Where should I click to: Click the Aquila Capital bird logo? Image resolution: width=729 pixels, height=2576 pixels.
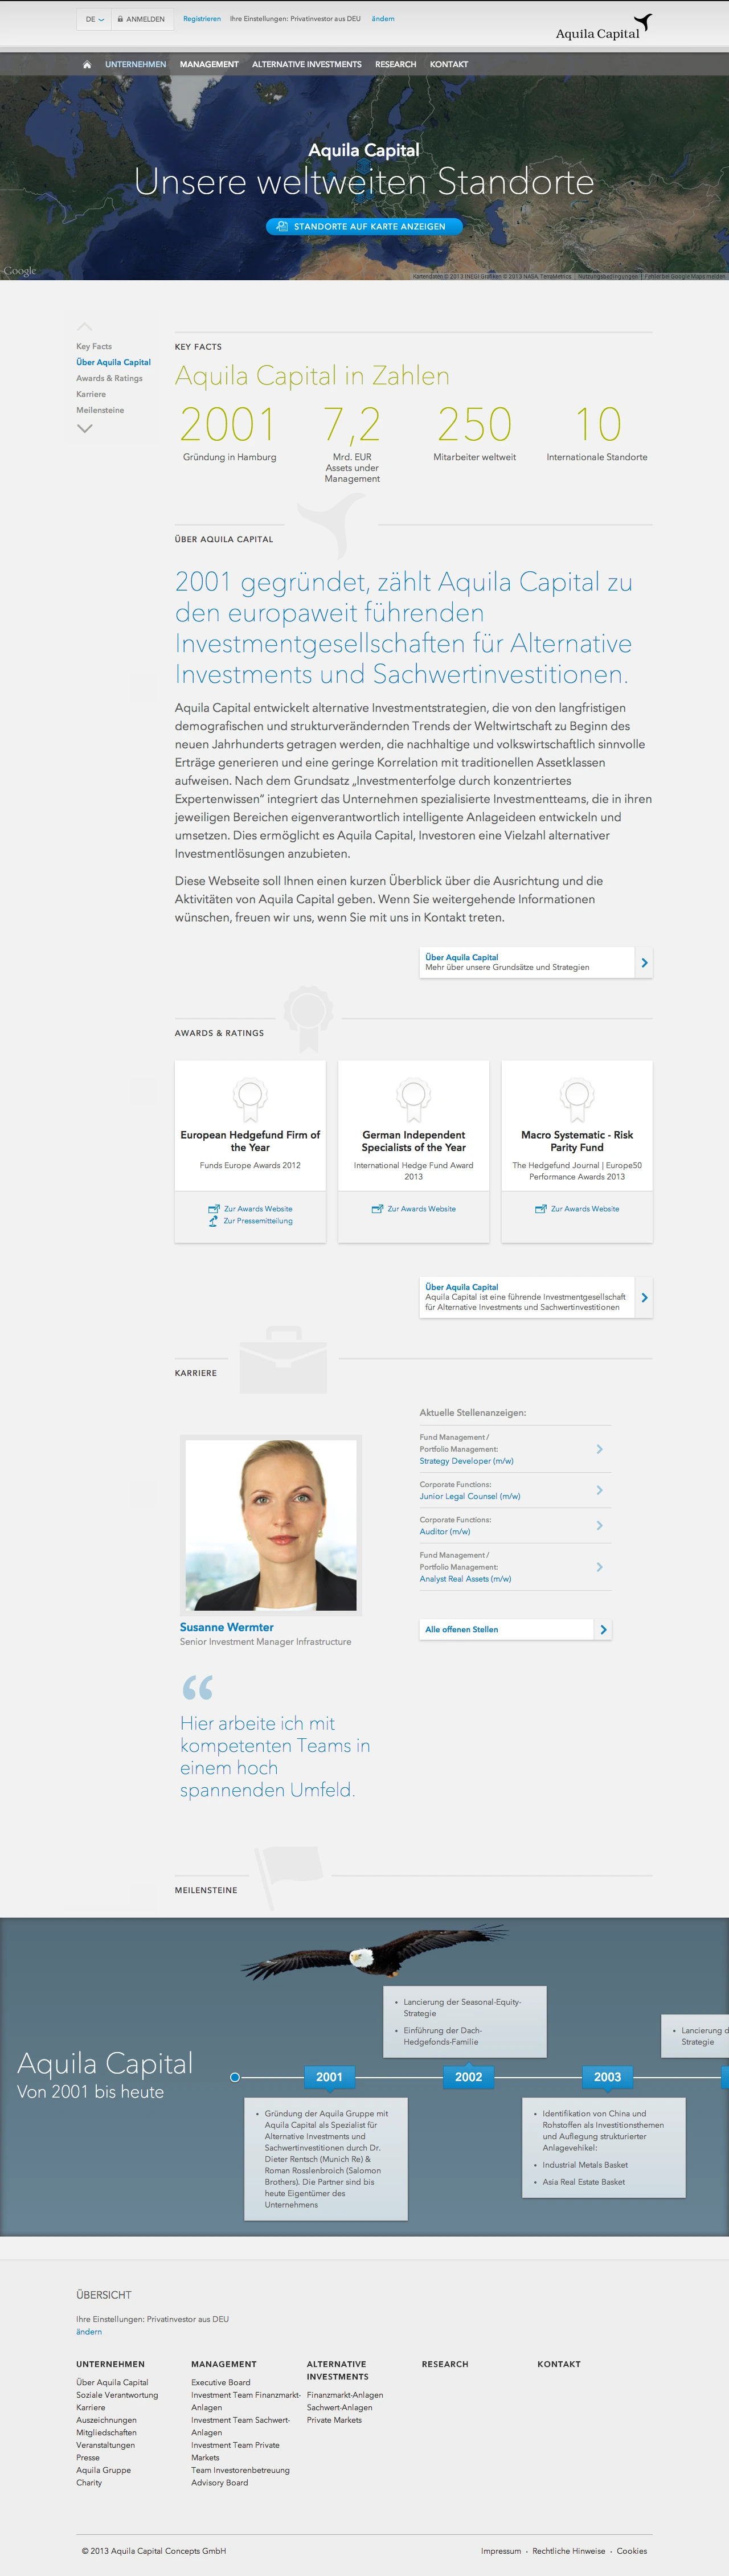(643, 22)
